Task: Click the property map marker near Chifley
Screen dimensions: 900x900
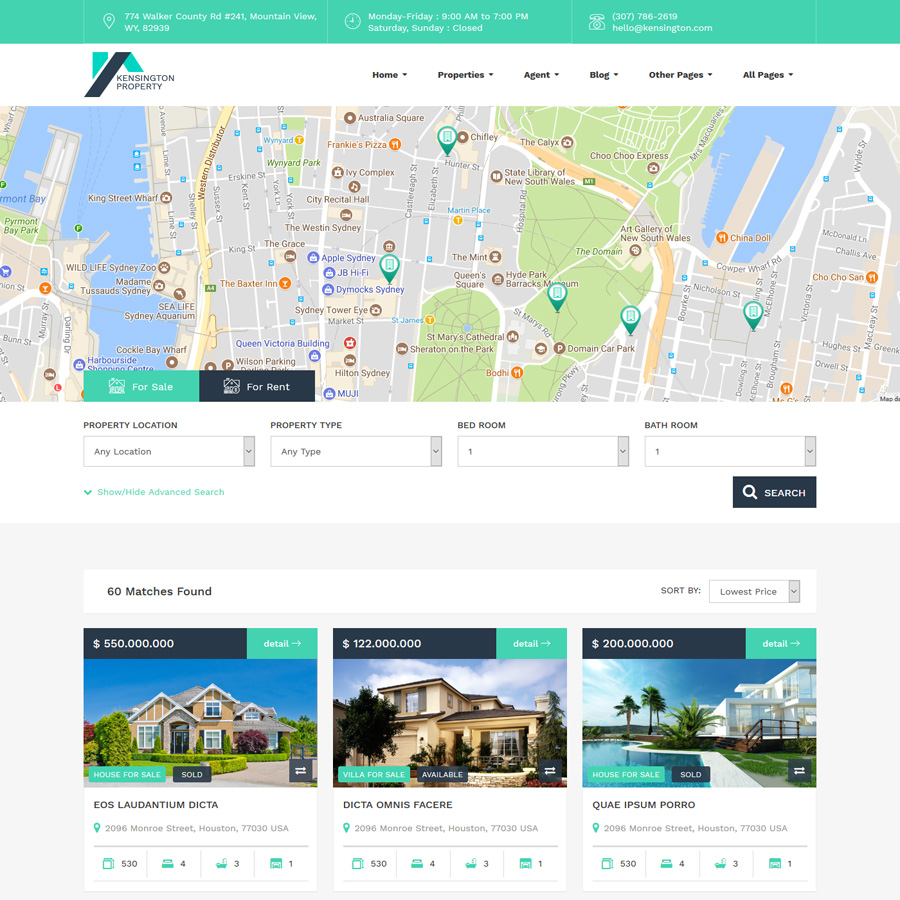Action: pyautogui.click(x=447, y=139)
